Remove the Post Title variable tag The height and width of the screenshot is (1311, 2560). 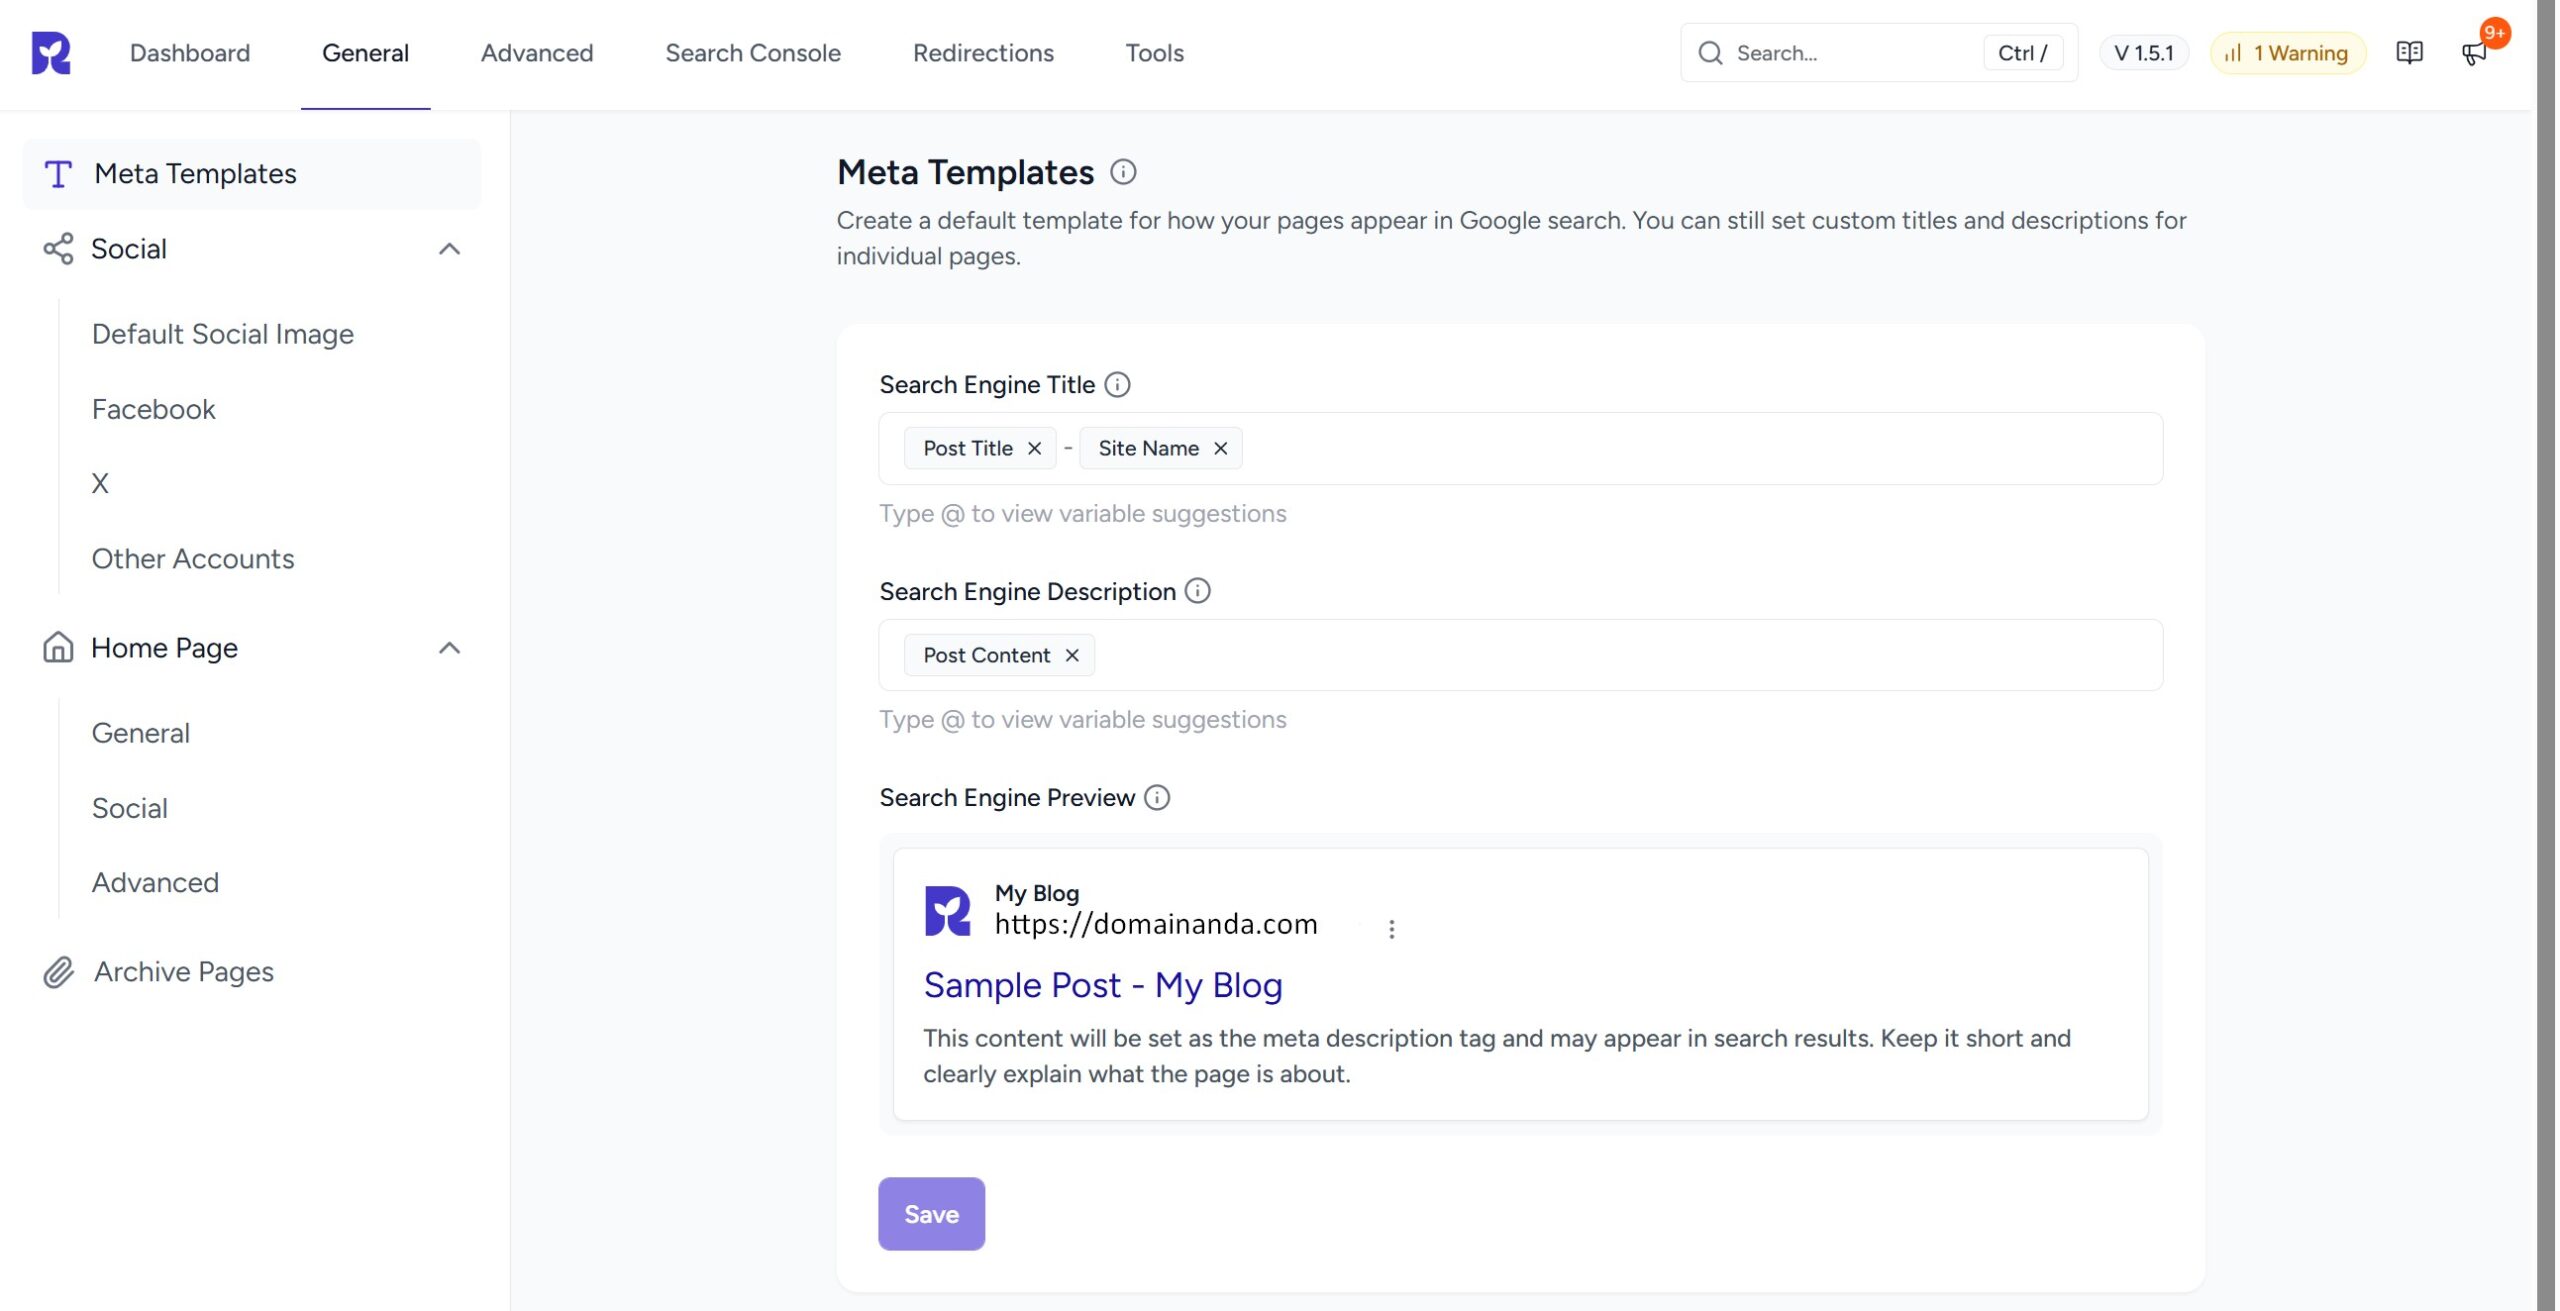point(1034,449)
